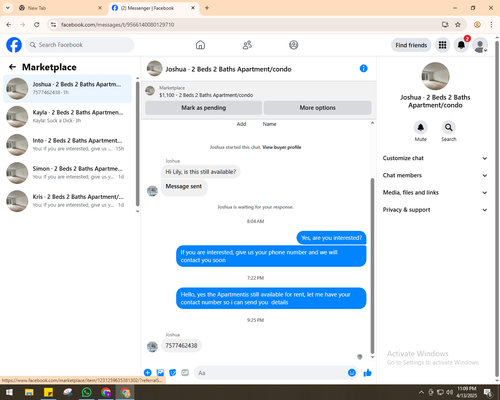The height and width of the screenshot is (400, 500).
Task: Click the 'Hi Lily, is this still available?' message
Action: tap(201, 172)
